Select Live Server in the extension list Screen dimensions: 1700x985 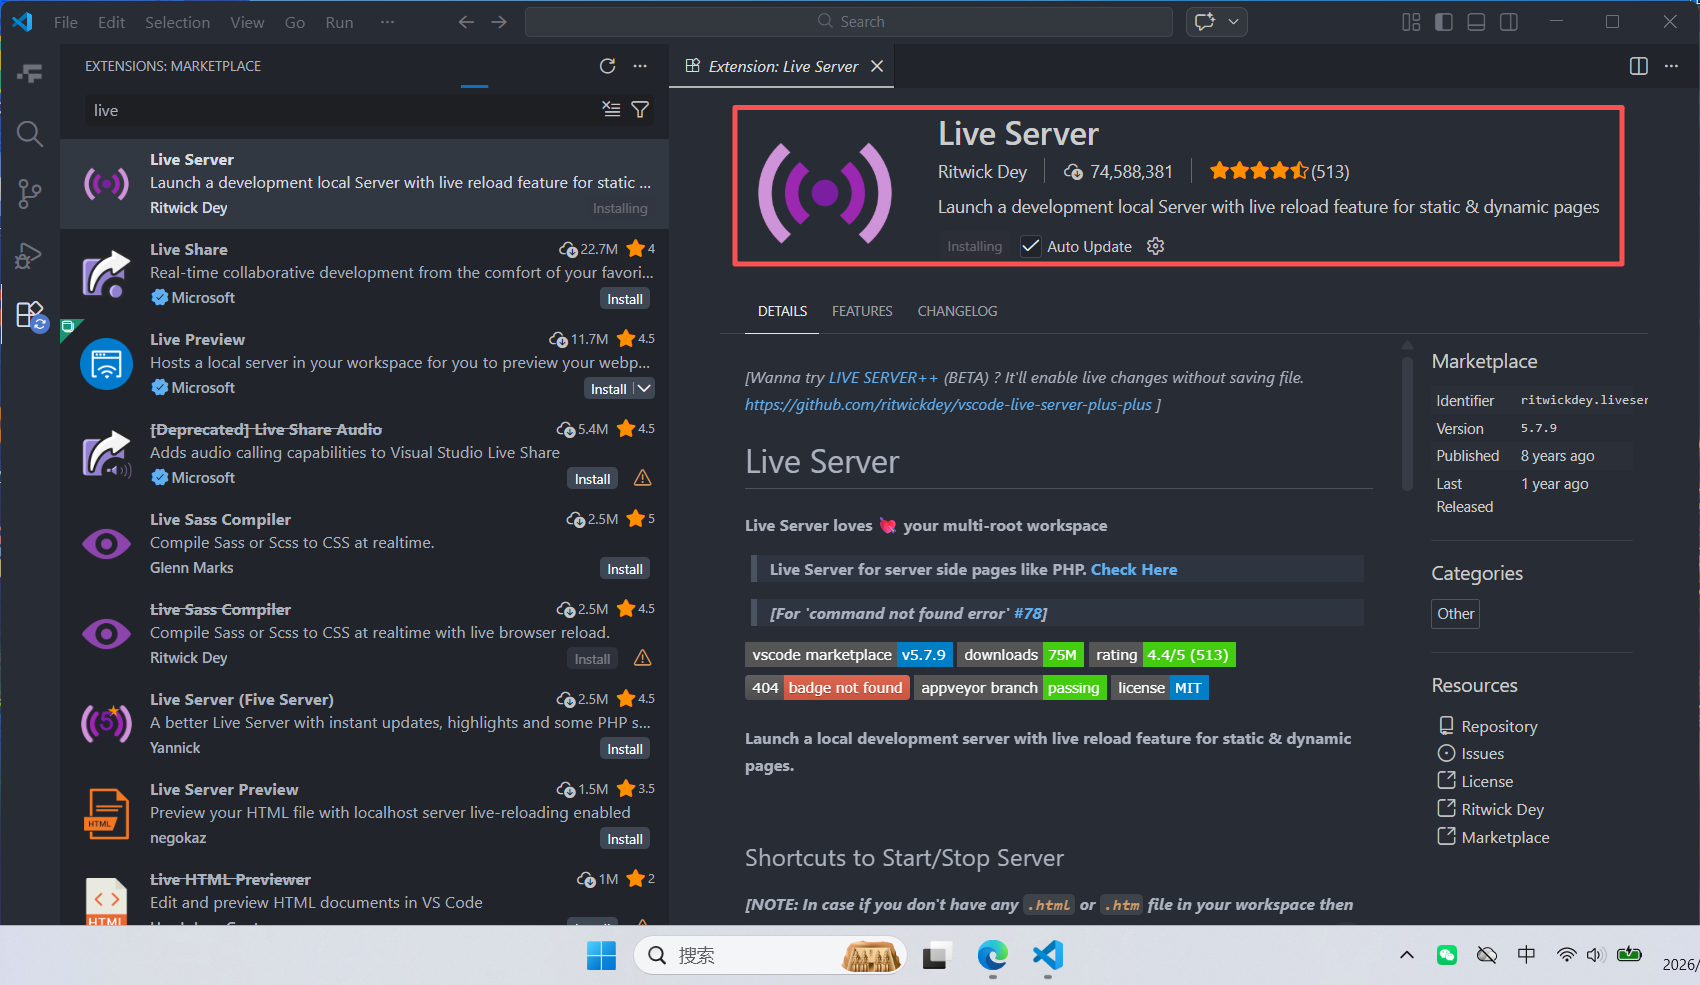coord(364,184)
